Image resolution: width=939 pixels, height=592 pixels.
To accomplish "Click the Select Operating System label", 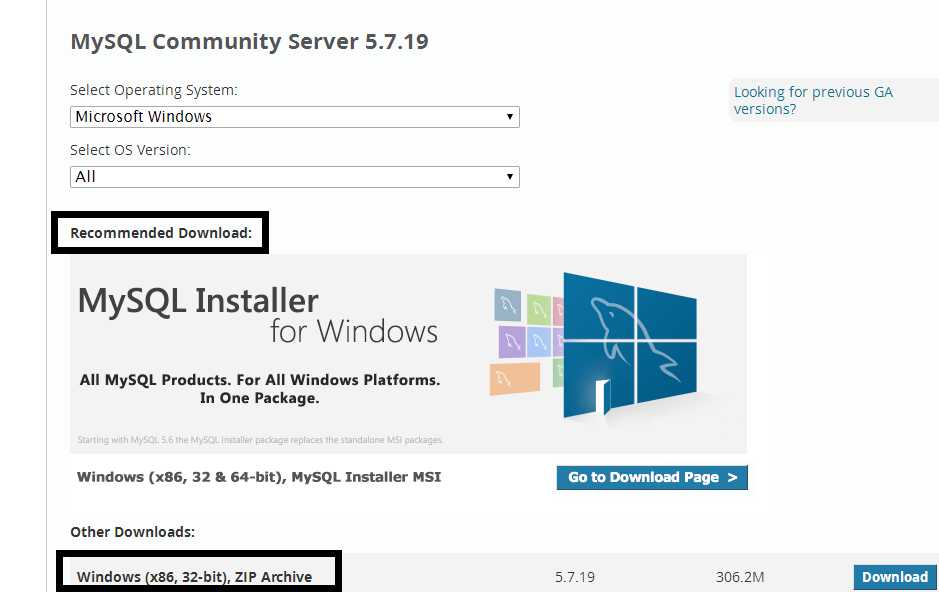I will pos(154,90).
